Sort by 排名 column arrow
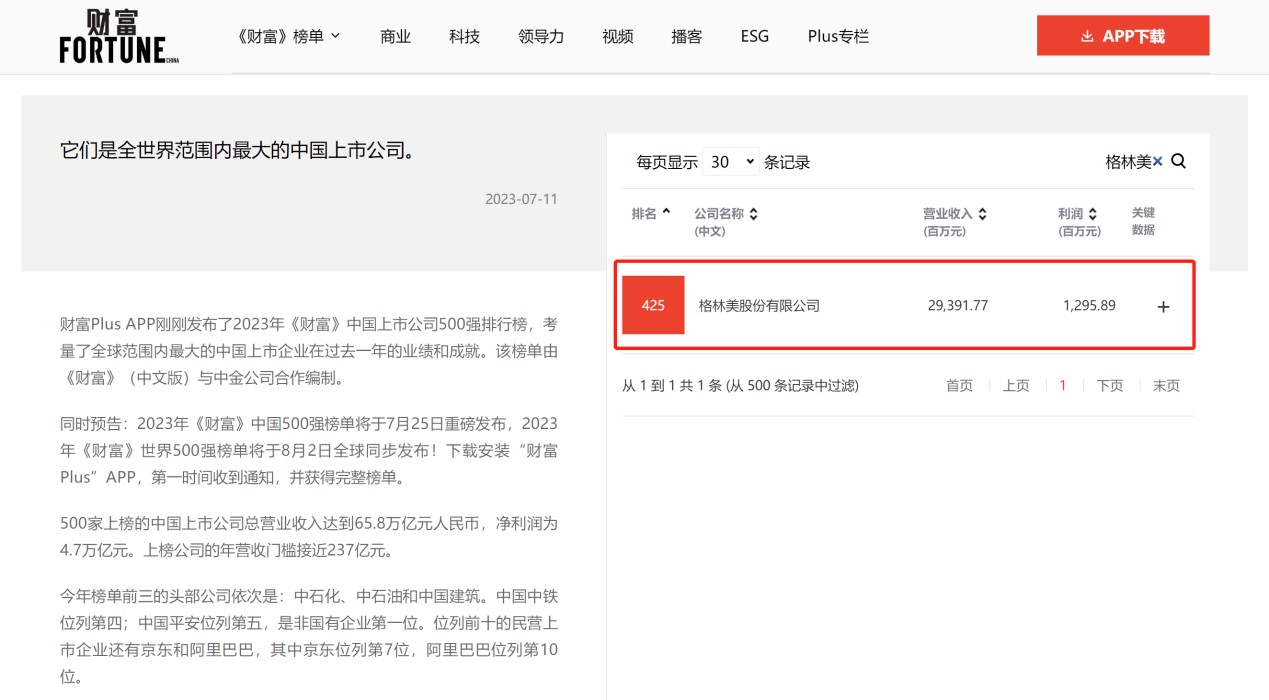 pyautogui.click(x=666, y=213)
